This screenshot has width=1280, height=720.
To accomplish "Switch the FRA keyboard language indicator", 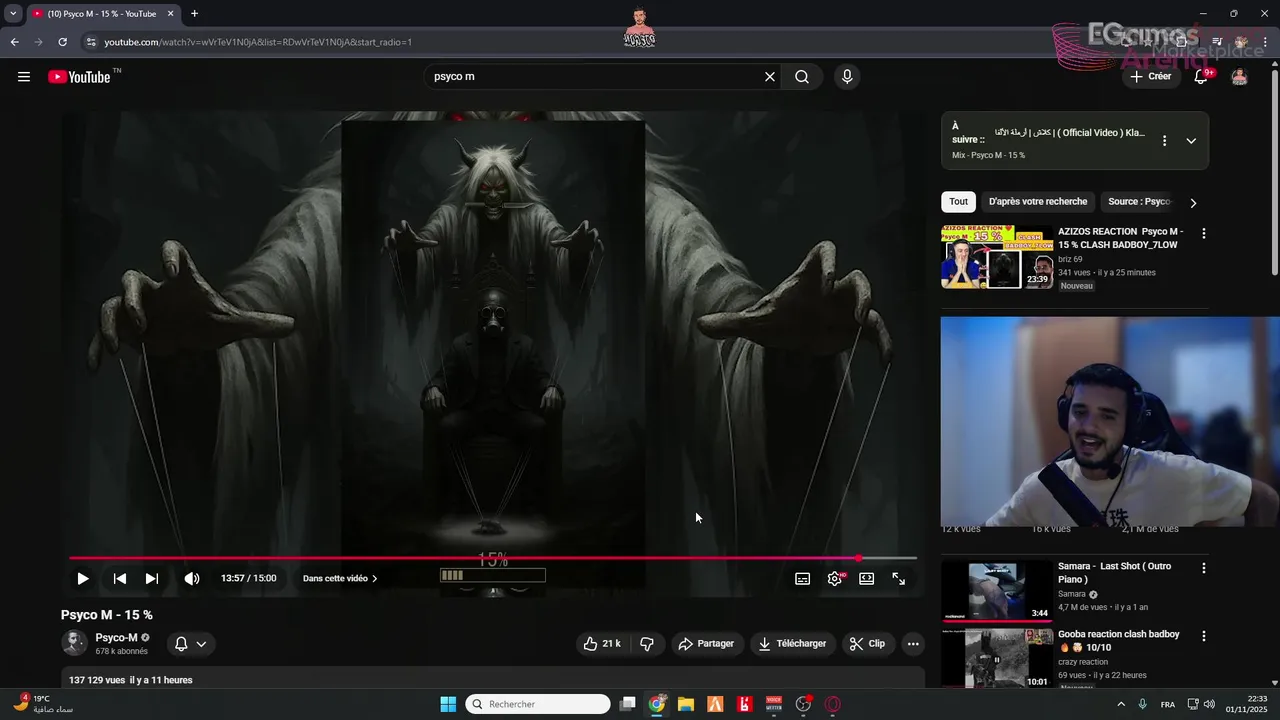I will [x=1168, y=704].
